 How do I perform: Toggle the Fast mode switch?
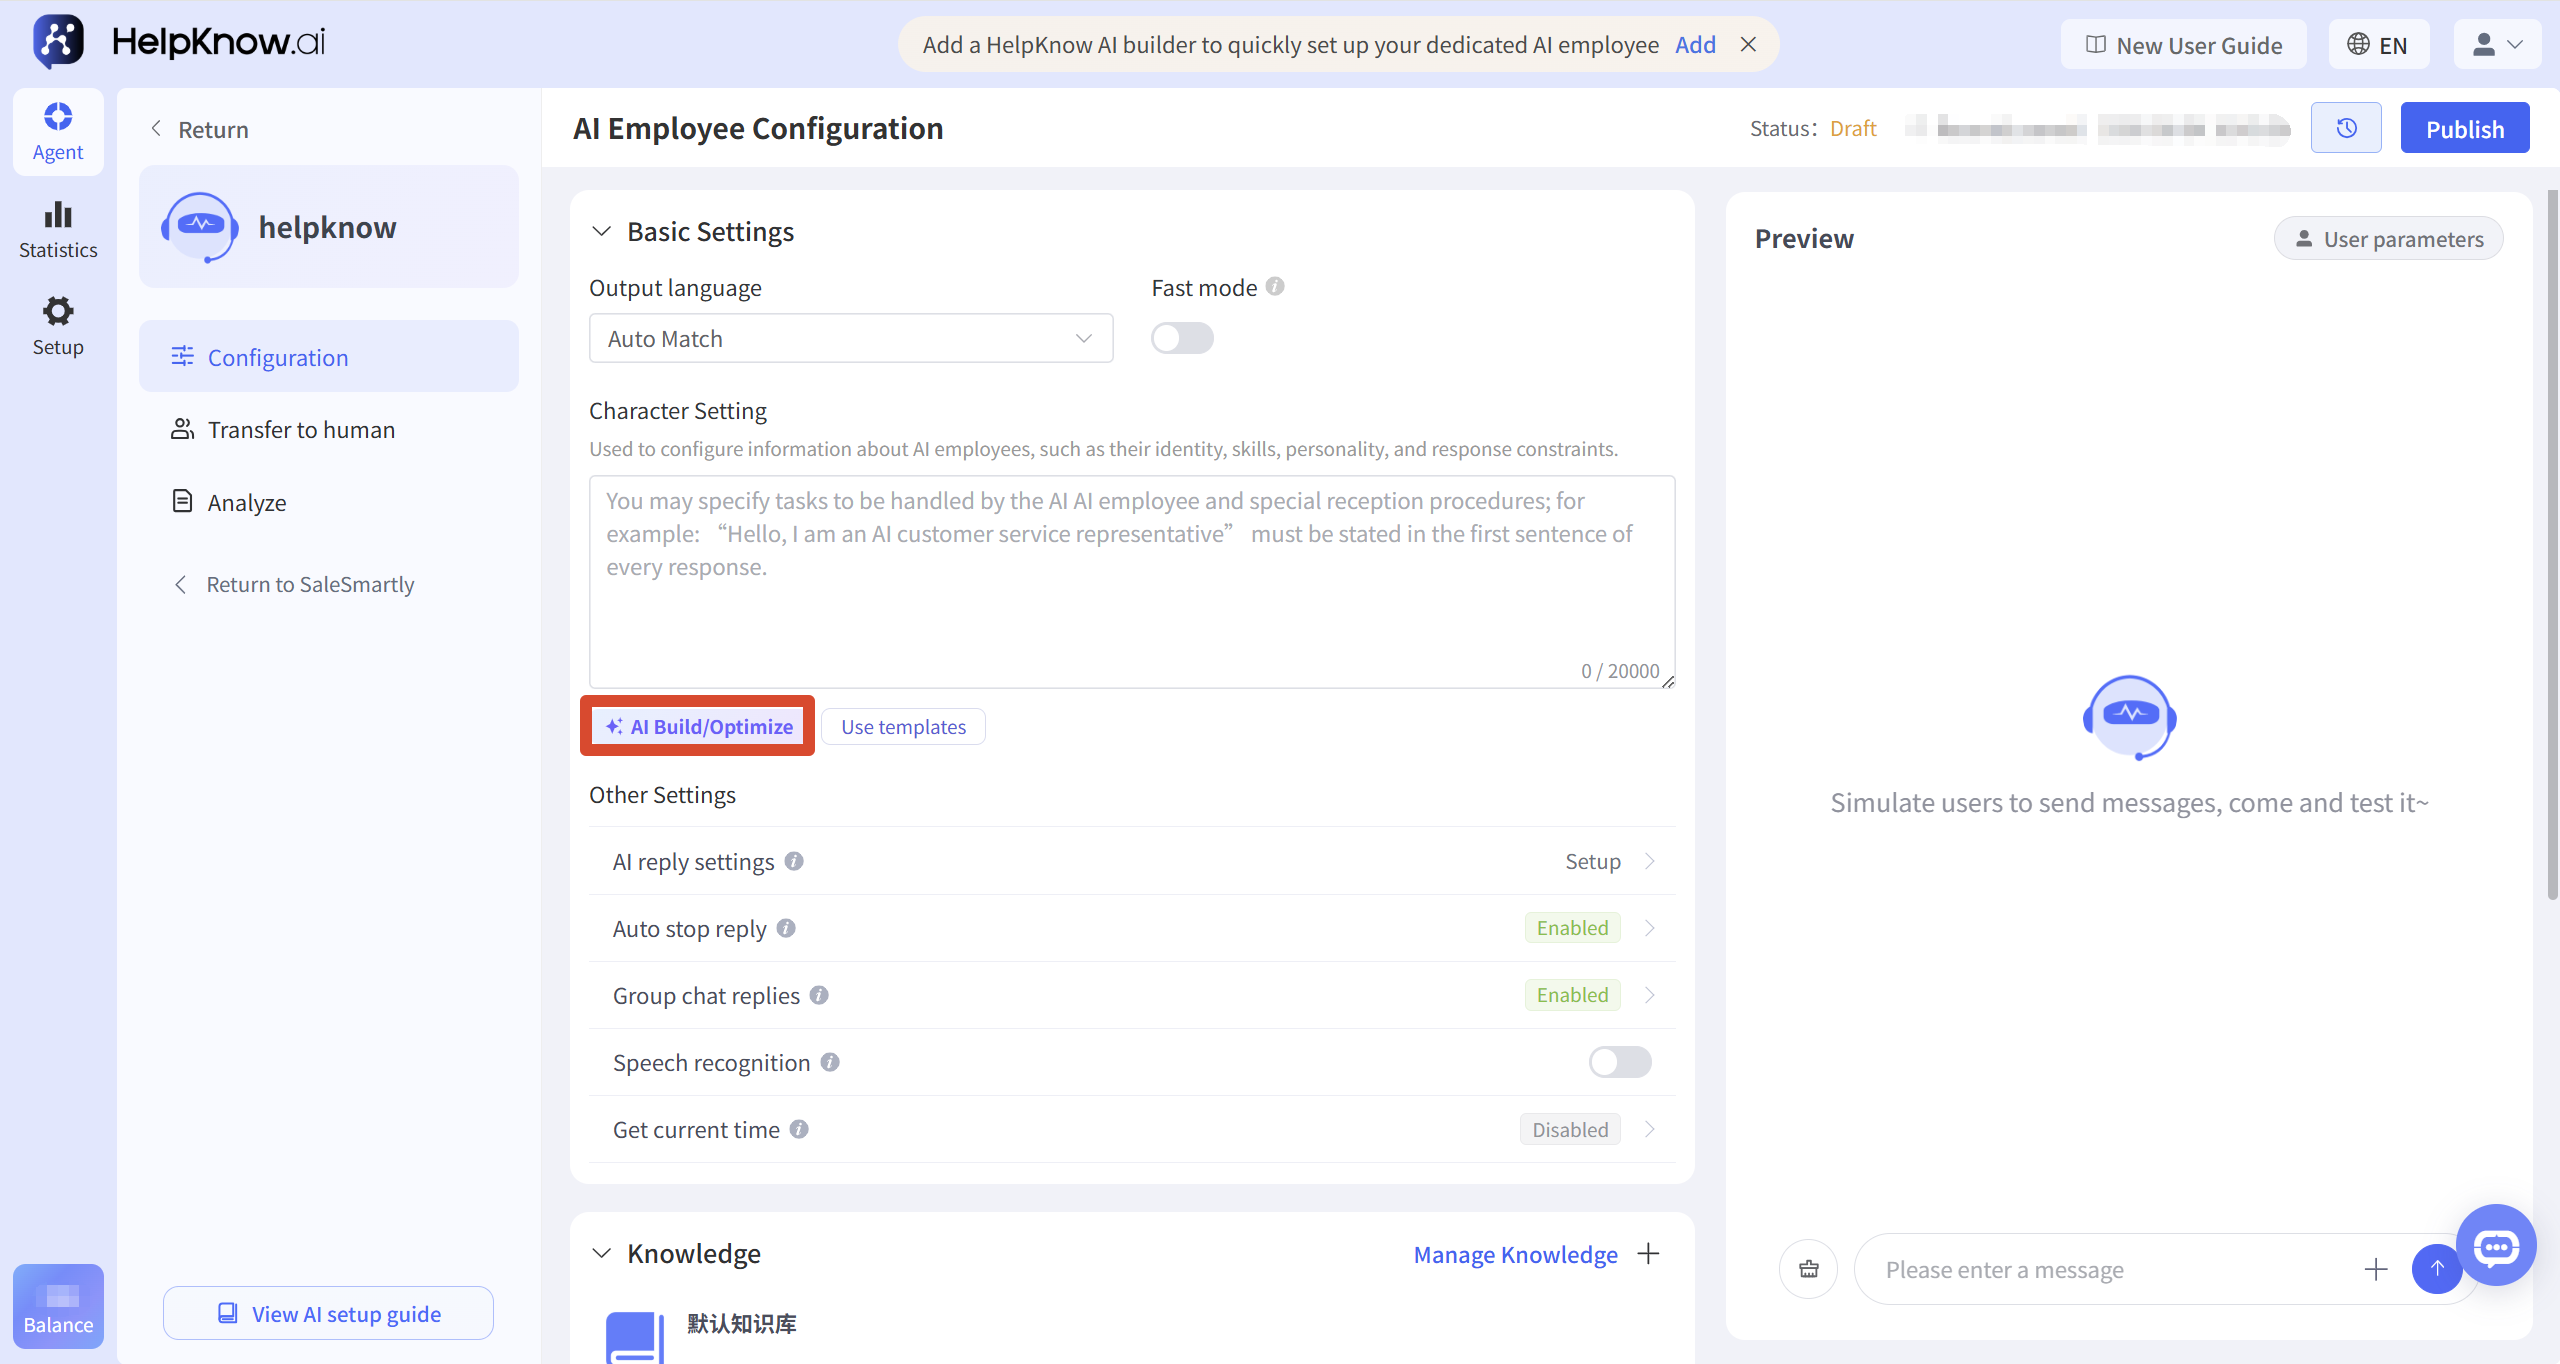coord(1182,338)
